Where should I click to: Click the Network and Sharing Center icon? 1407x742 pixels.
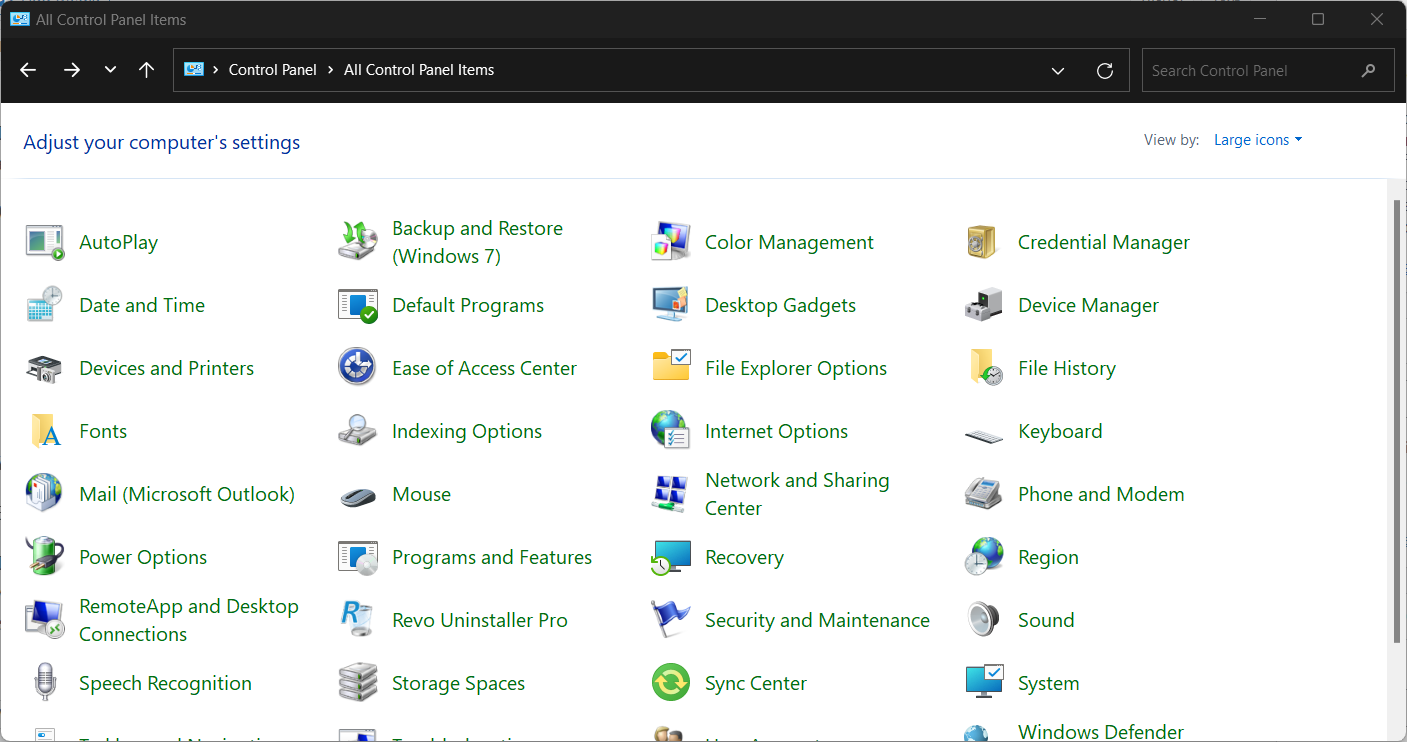[x=671, y=494]
